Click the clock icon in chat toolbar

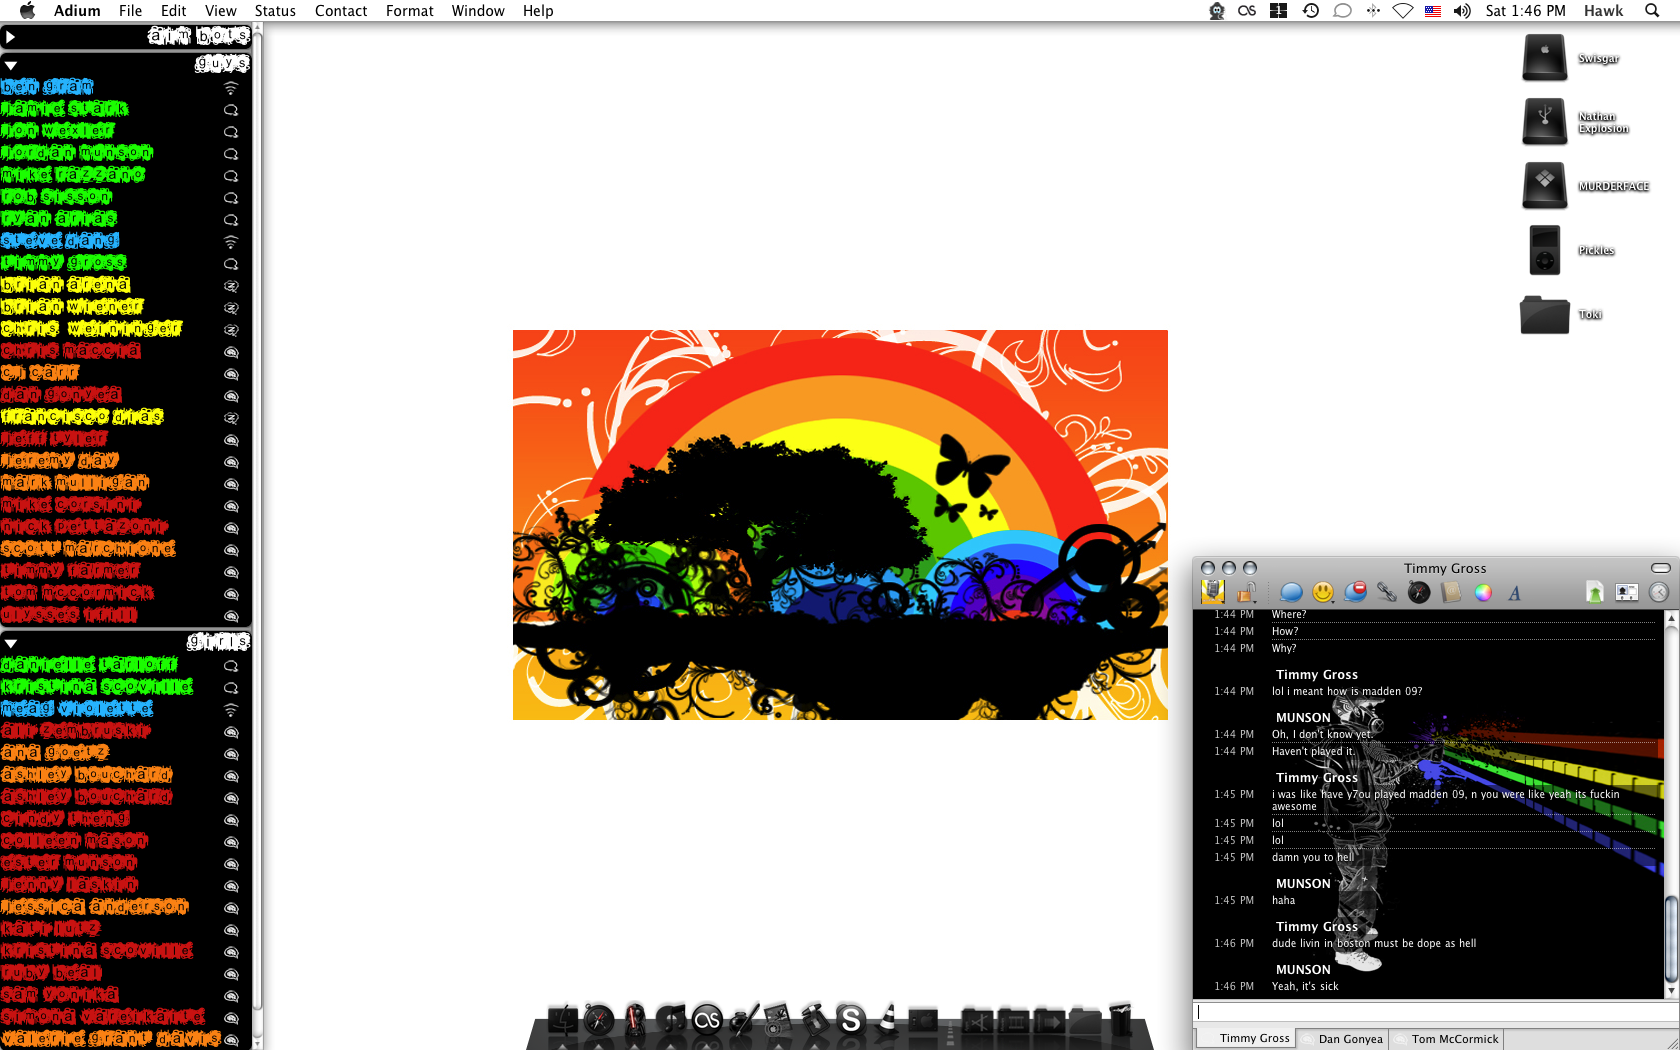tap(1659, 592)
